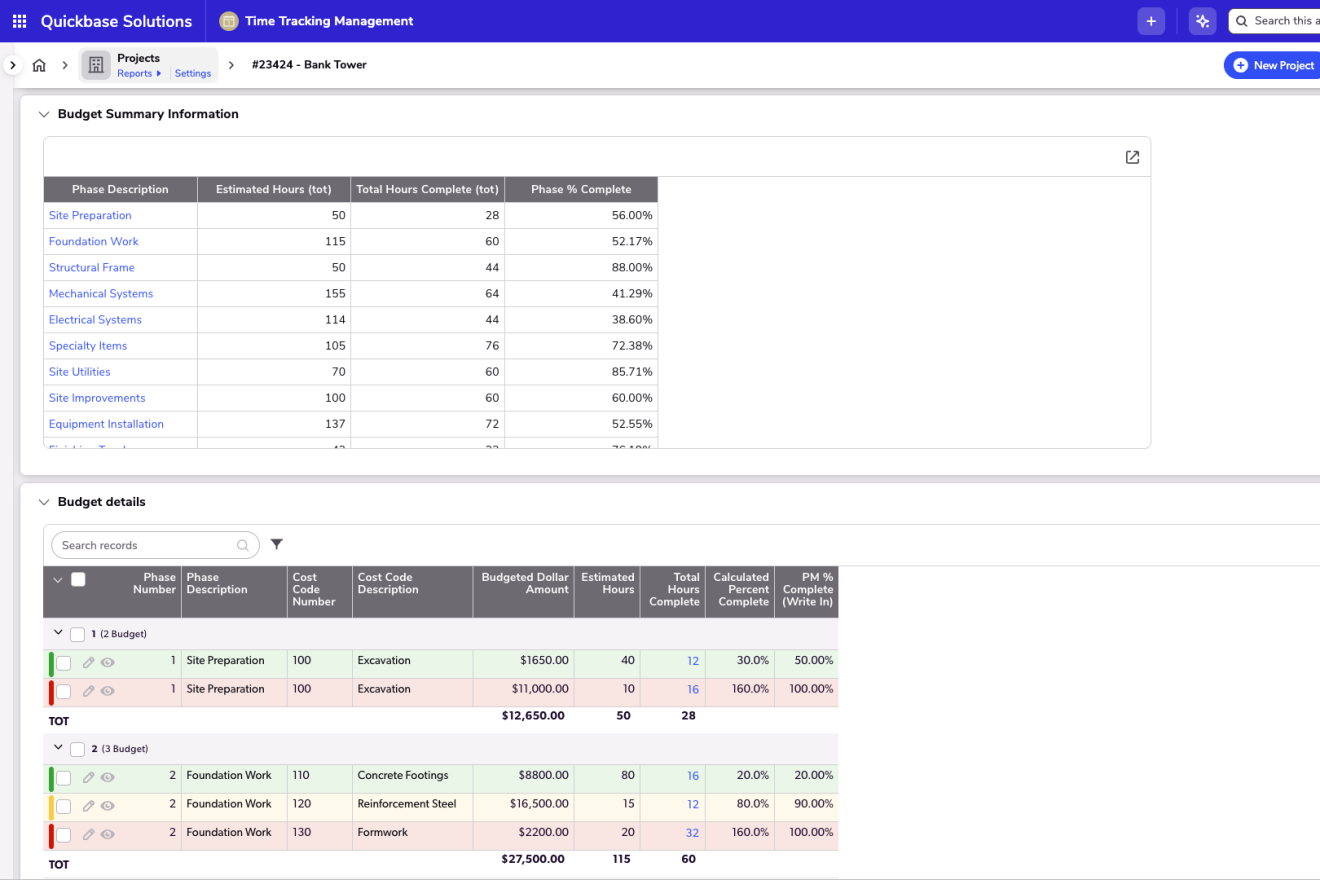
Task: Click the plus icon in top bar
Action: pyautogui.click(x=1151, y=21)
